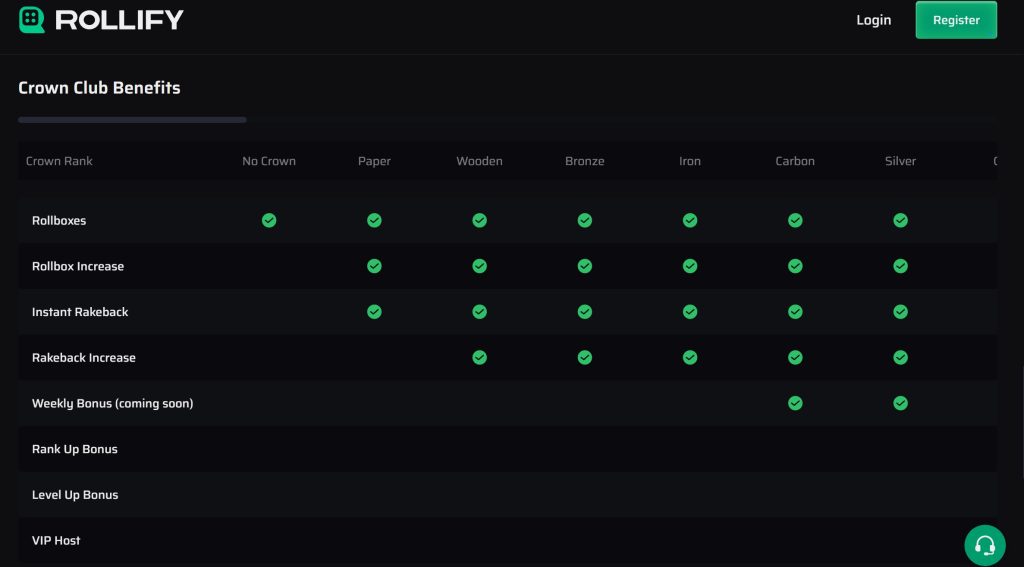Click Weekly Bonus checkmark under Silver
1024x567 pixels.
coord(900,403)
